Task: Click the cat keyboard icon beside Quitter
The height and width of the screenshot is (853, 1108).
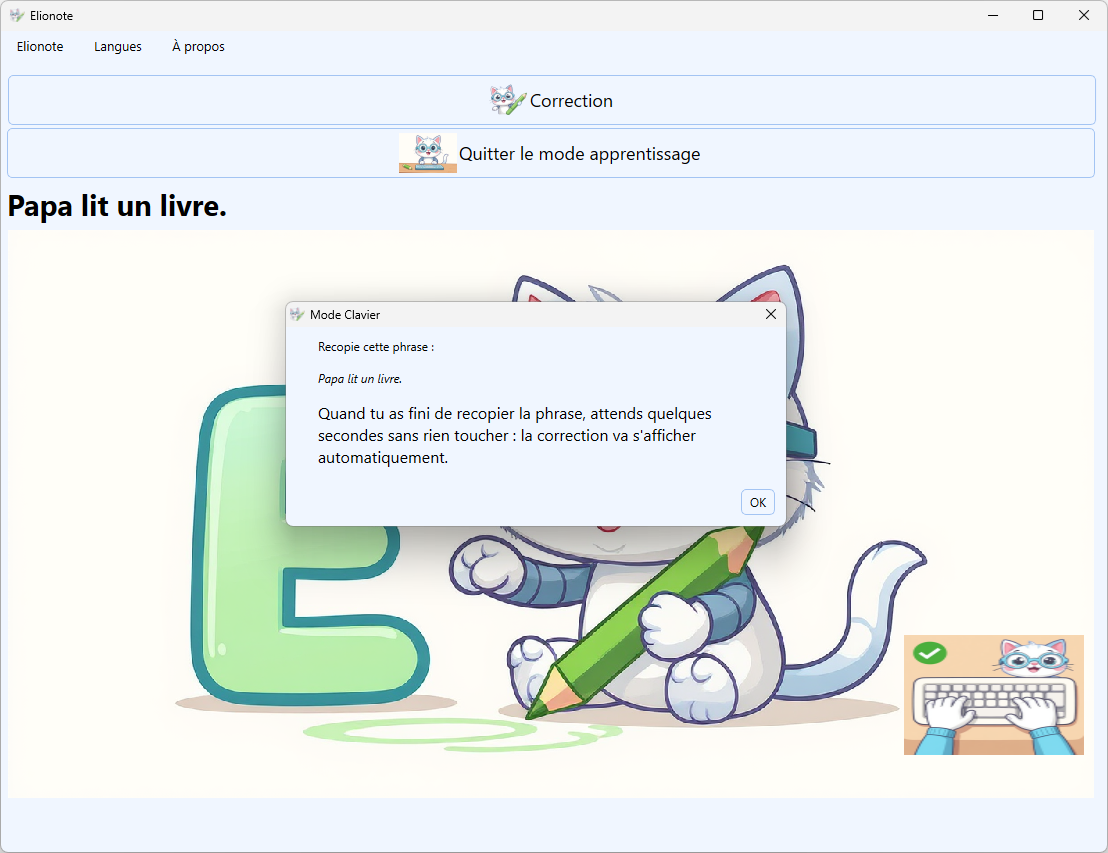Action: pyautogui.click(x=428, y=153)
